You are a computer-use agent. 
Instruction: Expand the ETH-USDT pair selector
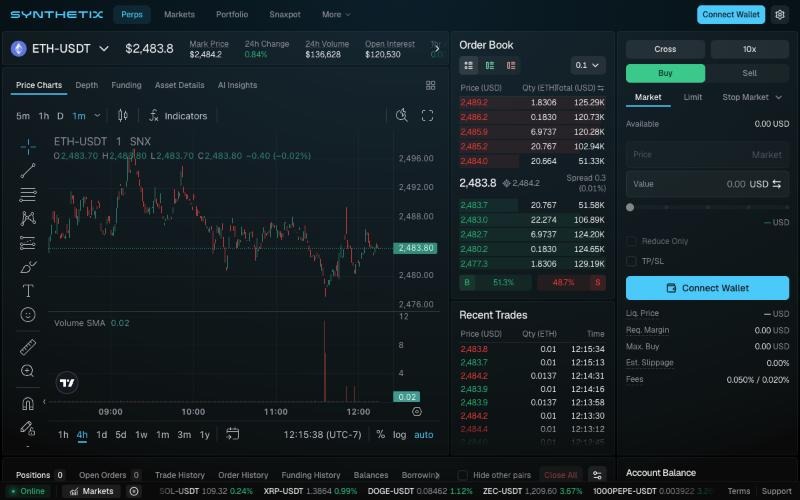[x=104, y=48]
